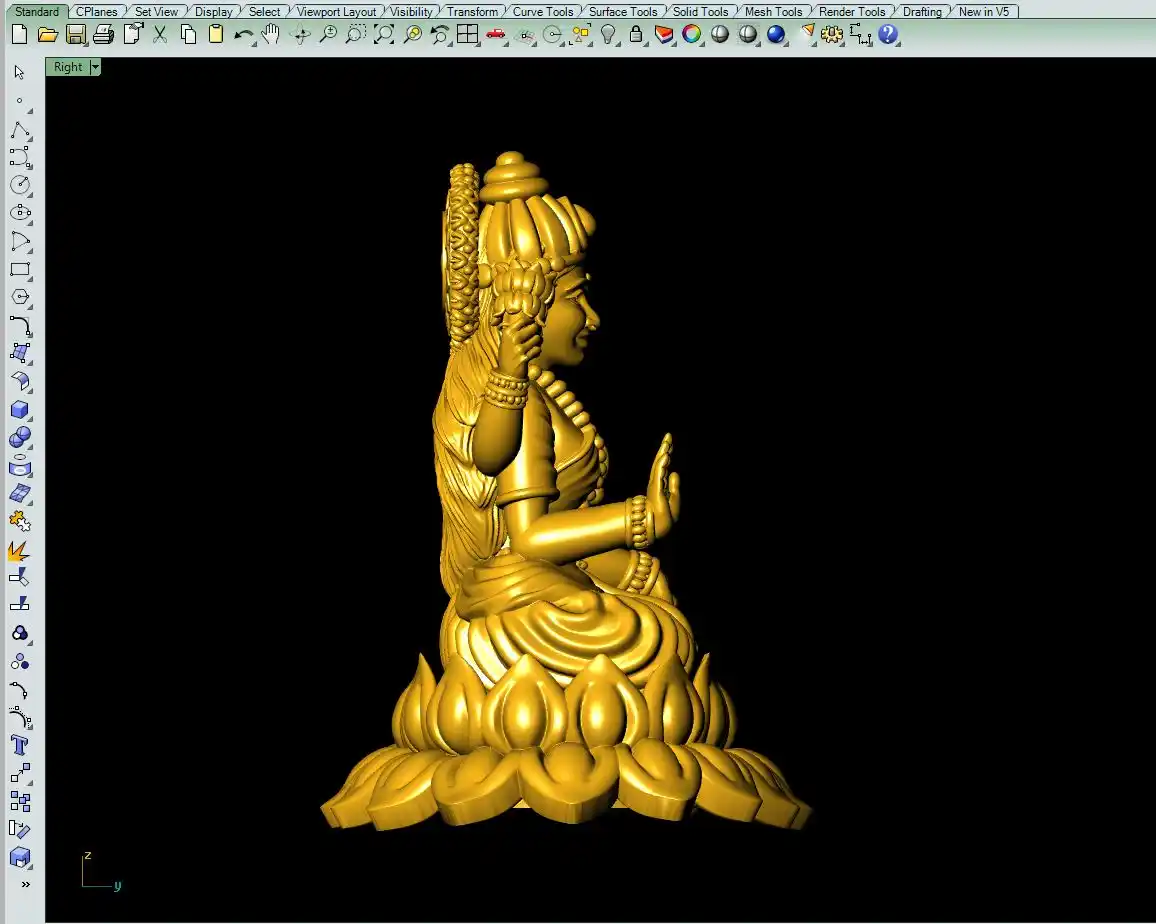Click the Undo arrow icon
This screenshot has height=924, width=1156.
pos(243,35)
